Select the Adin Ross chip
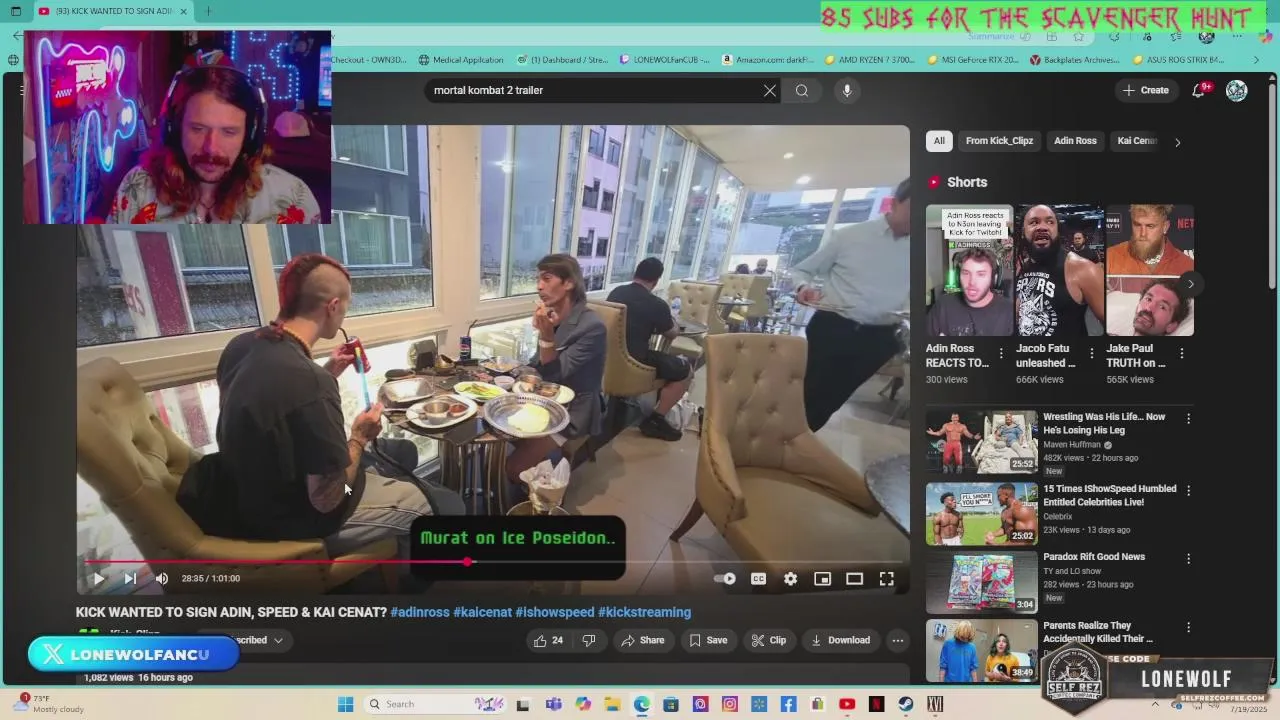This screenshot has width=1280, height=720. tap(1075, 141)
